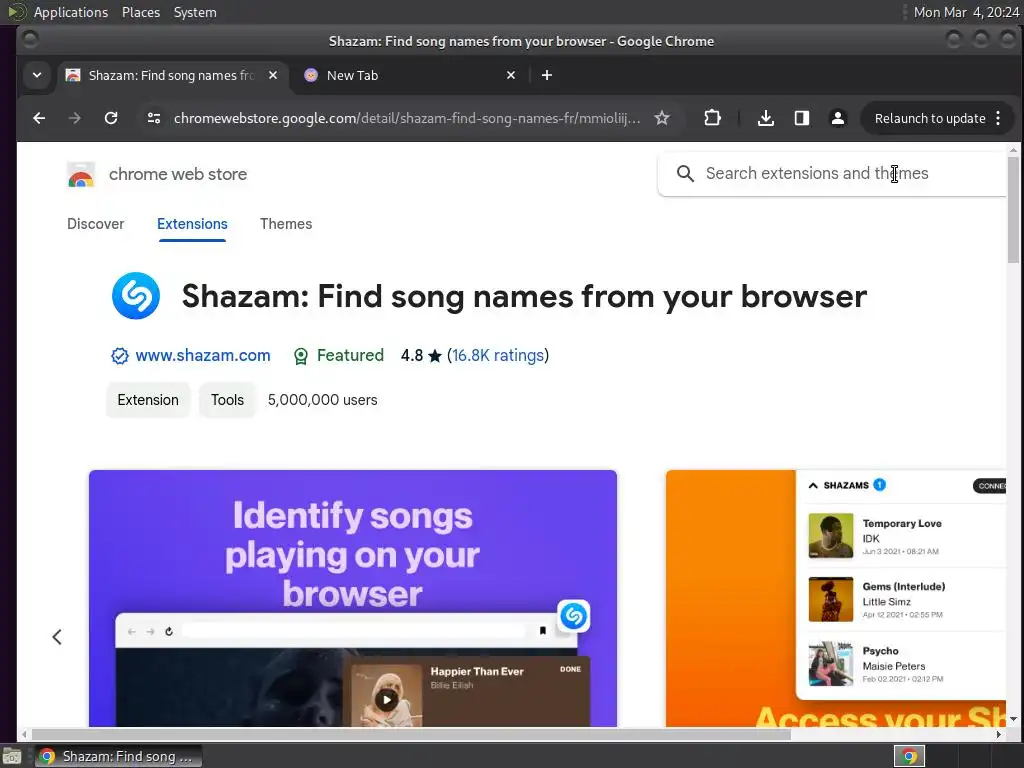
Task: Visit www.shazam.com publisher link
Action: [202, 356]
